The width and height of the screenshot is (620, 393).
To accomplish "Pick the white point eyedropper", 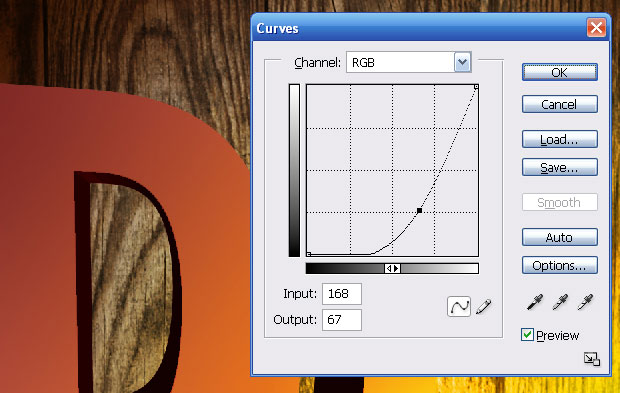I will point(585,302).
